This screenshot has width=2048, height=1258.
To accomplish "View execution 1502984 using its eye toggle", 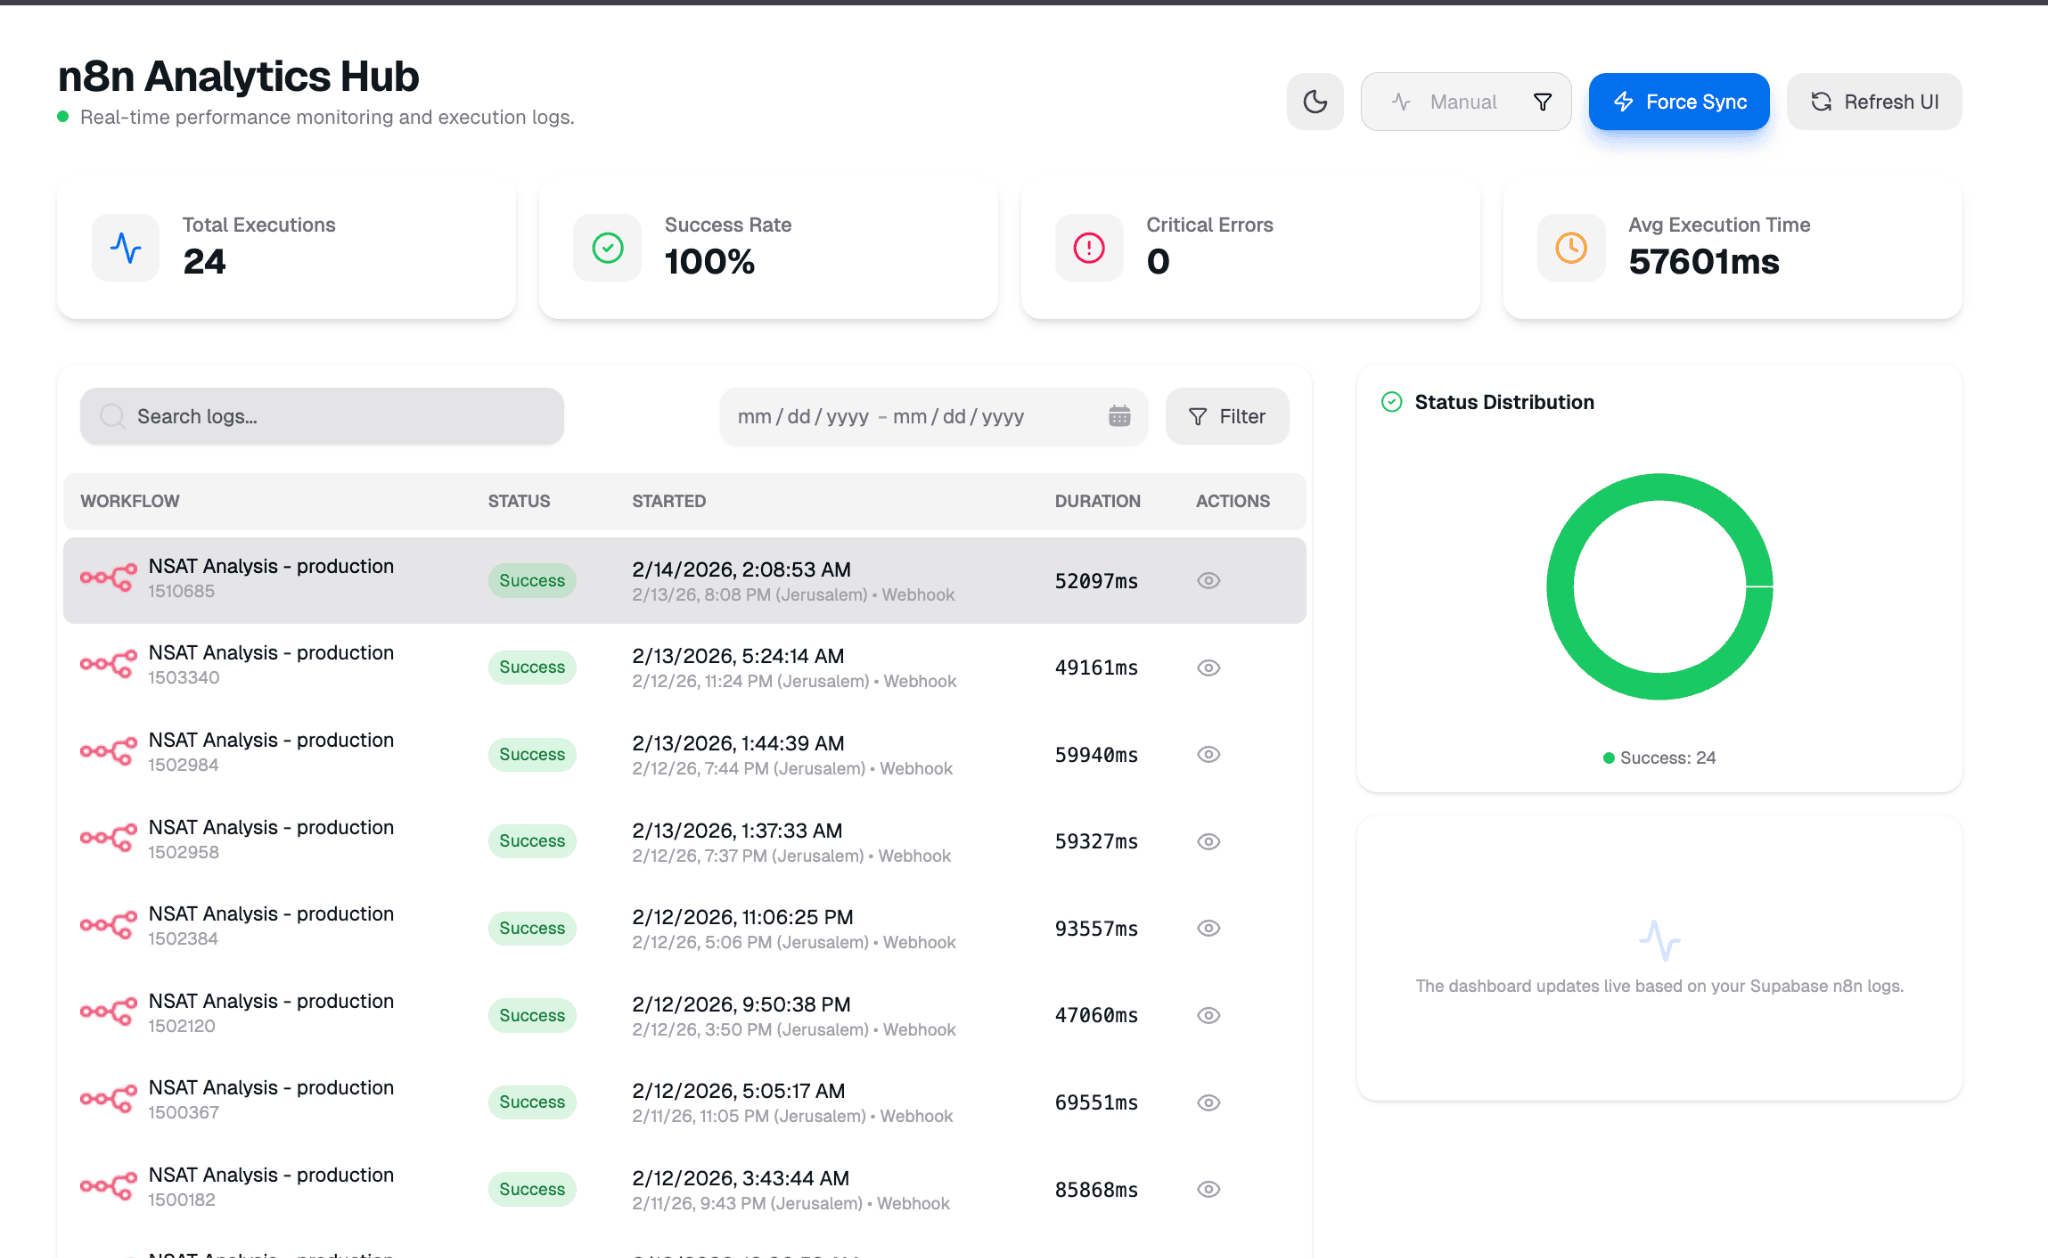I will point(1208,754).
